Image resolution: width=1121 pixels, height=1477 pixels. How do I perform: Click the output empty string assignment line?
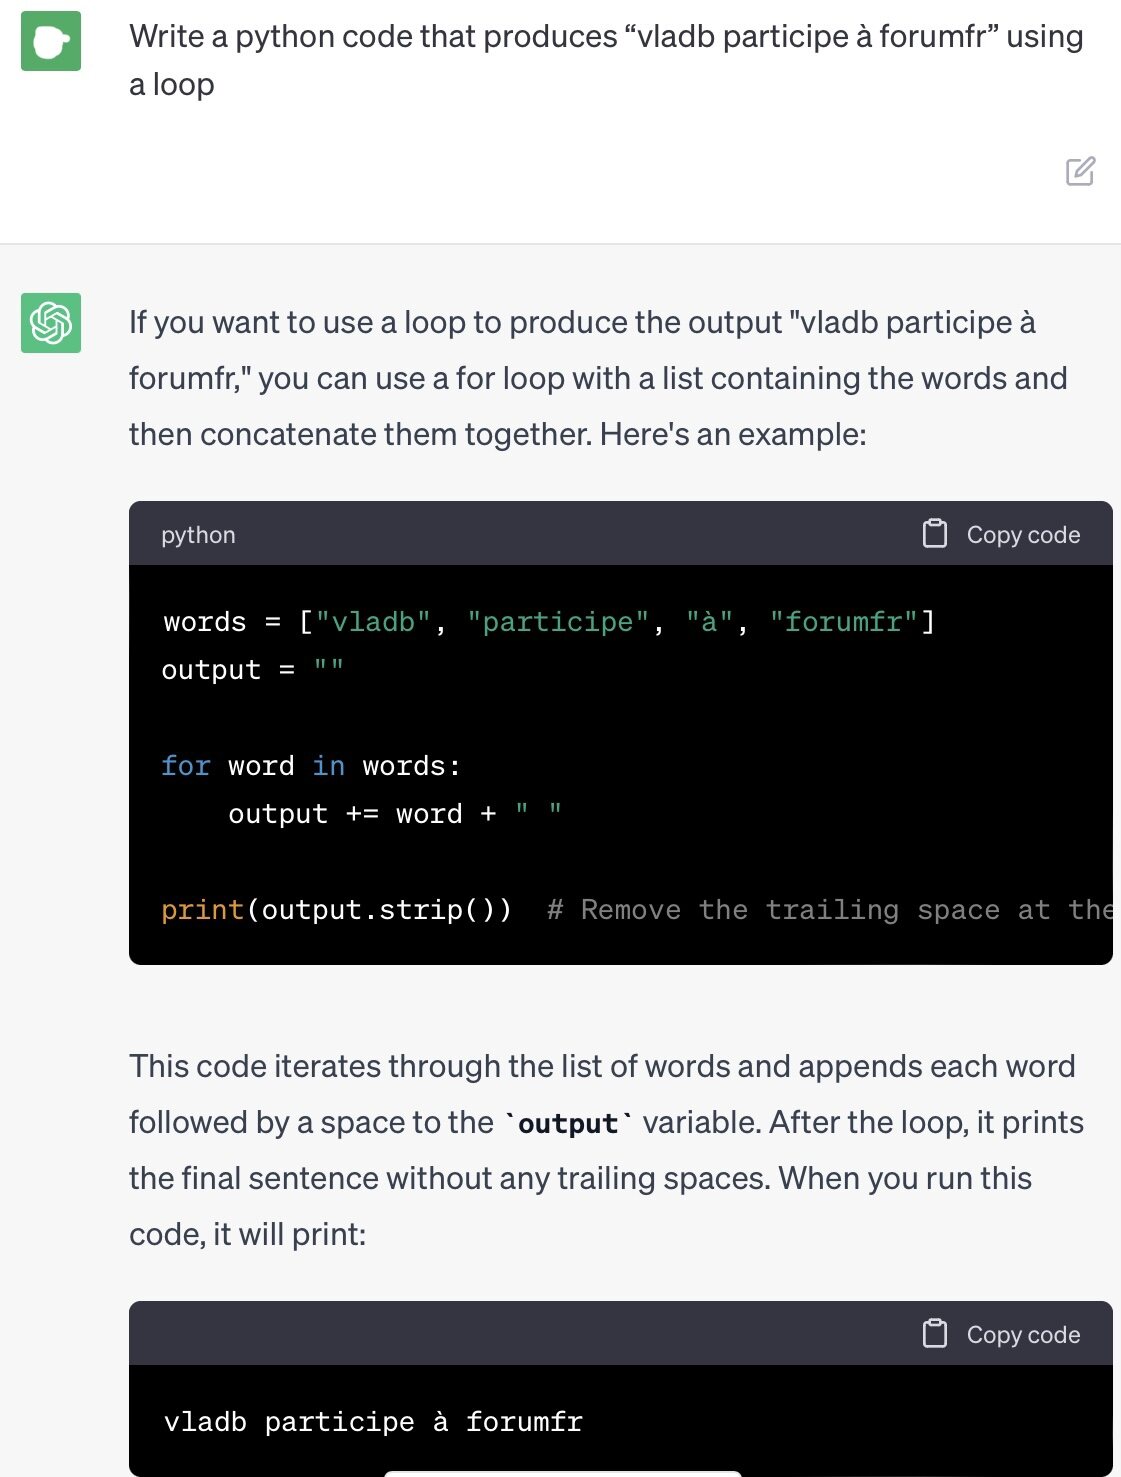tap(253, 670)
